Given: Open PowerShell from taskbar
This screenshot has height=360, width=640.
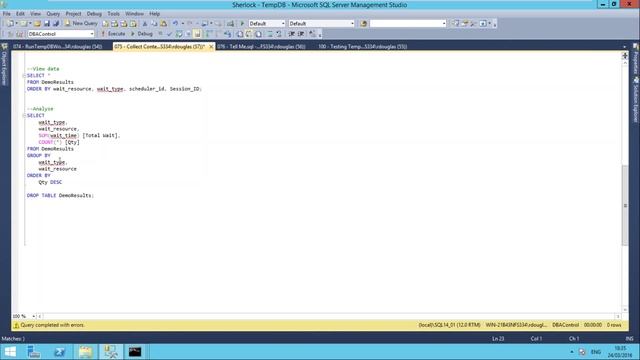Looking at the screenshot, I should coord(60,352).
